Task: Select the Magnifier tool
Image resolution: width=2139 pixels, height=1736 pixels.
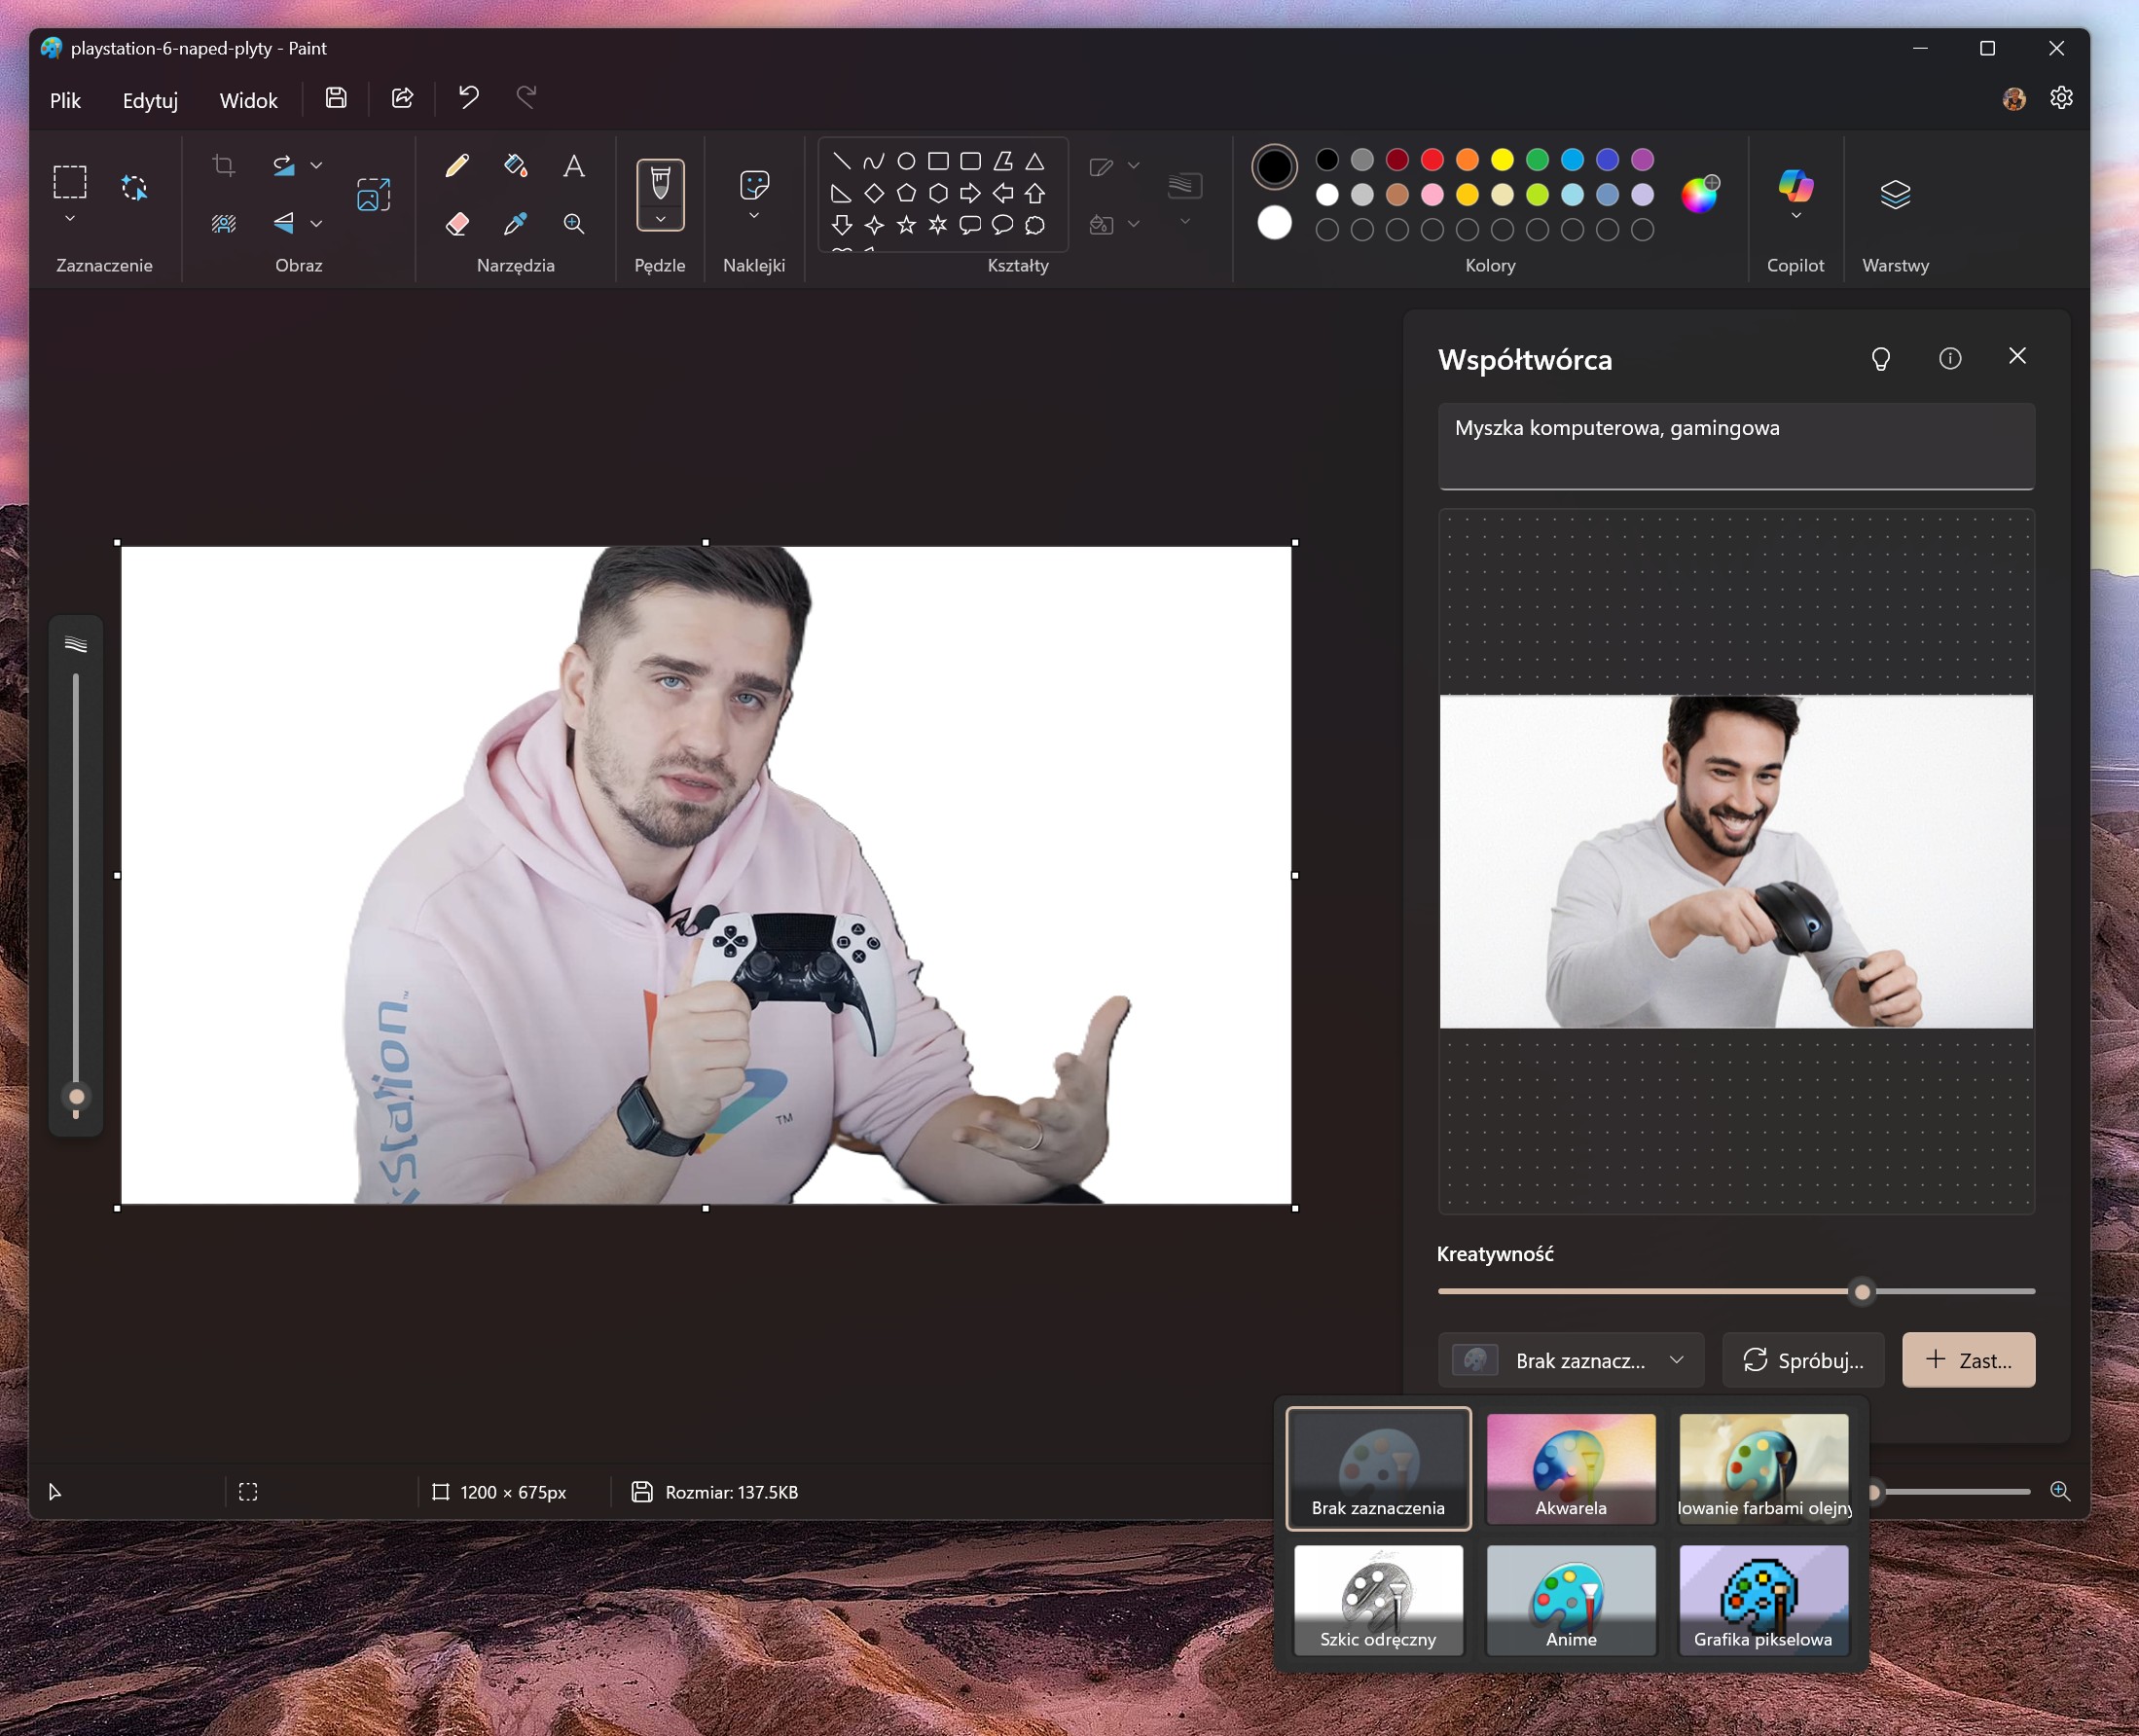Action: (x=573, y=223)
